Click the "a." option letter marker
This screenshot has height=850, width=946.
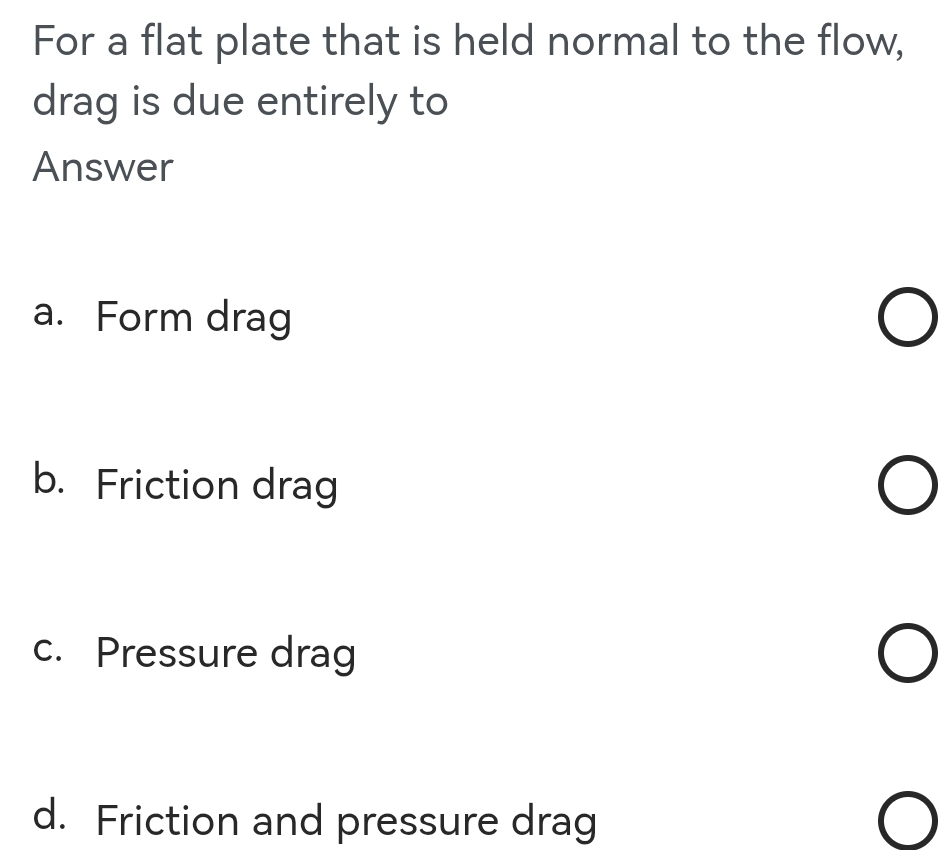tap(49, 314)
